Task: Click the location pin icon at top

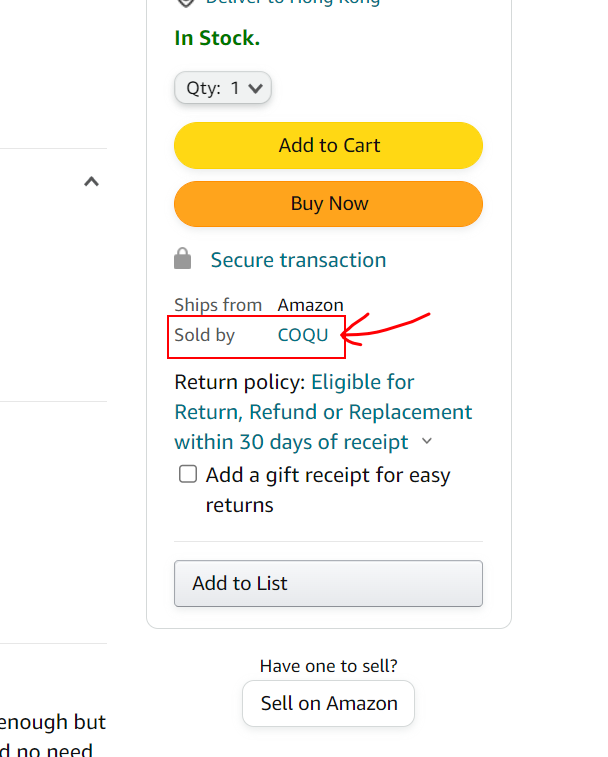Action: [184, 3]
